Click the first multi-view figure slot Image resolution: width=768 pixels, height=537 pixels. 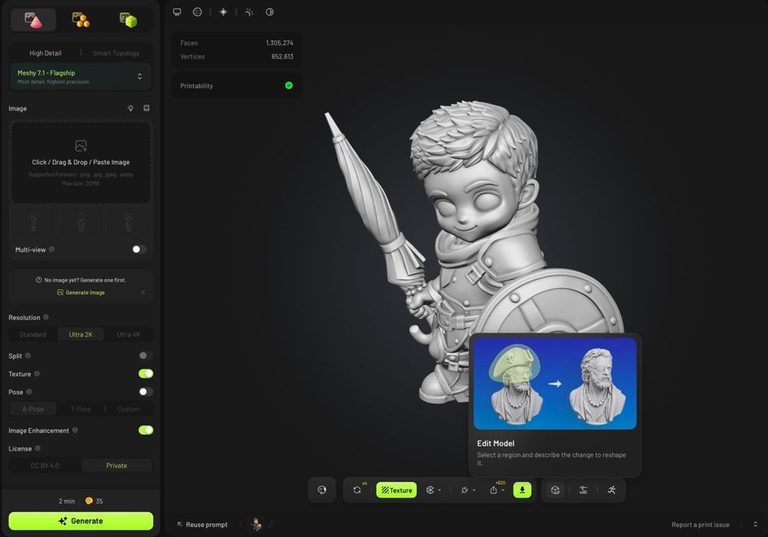33,223
